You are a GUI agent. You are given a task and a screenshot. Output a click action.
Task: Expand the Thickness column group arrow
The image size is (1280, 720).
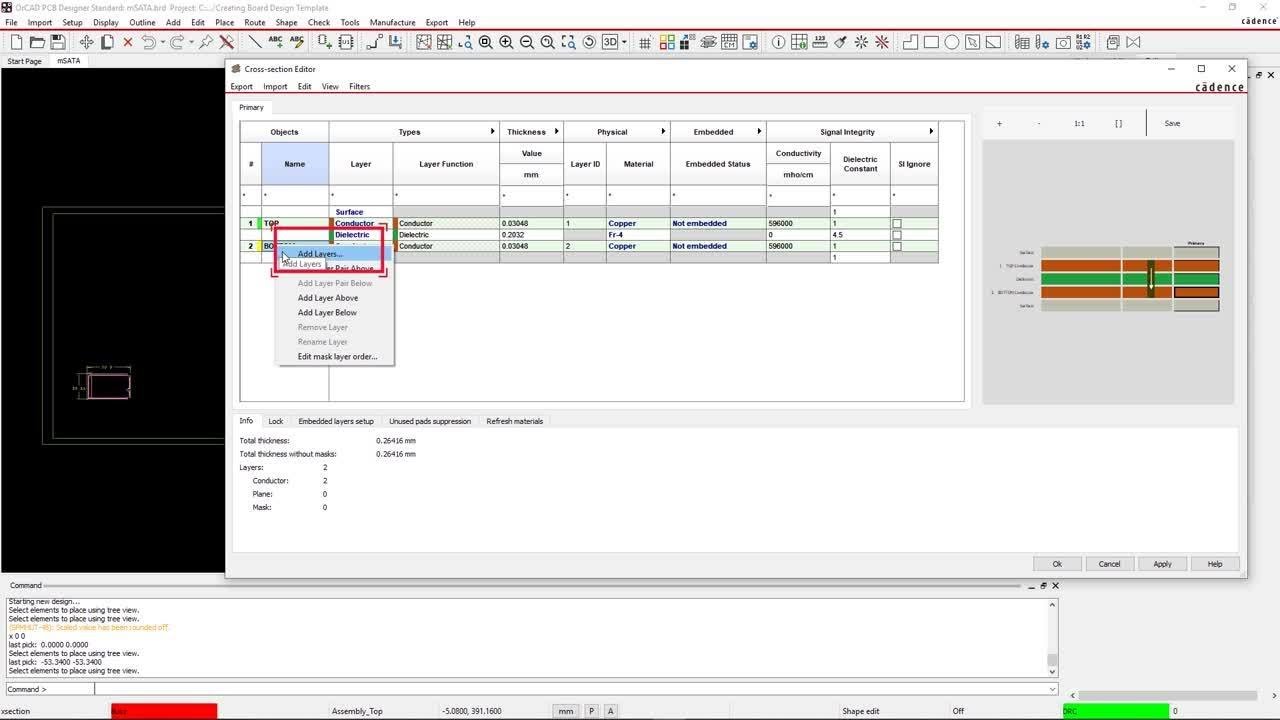coord(556,131)
